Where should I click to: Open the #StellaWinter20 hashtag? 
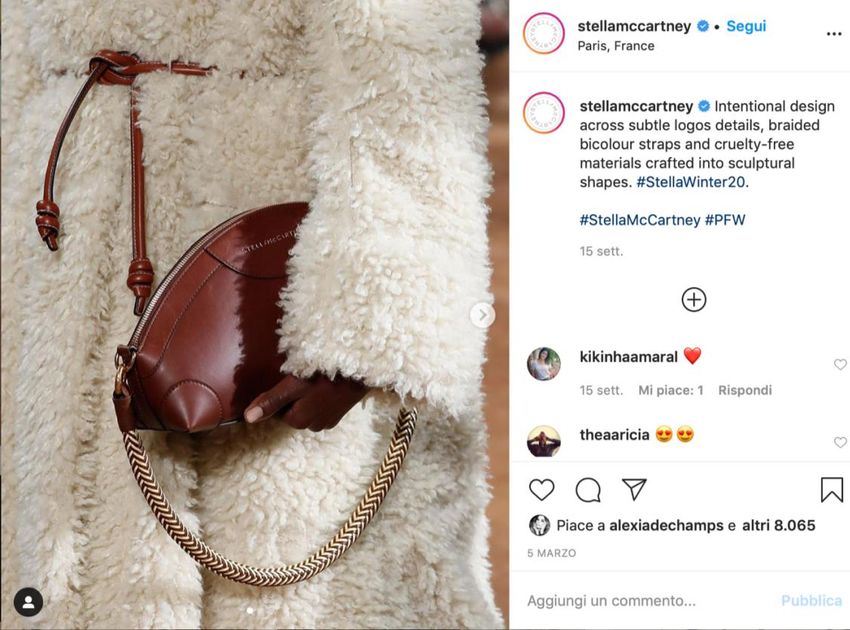pyautogui.click(x=691, y=182)
